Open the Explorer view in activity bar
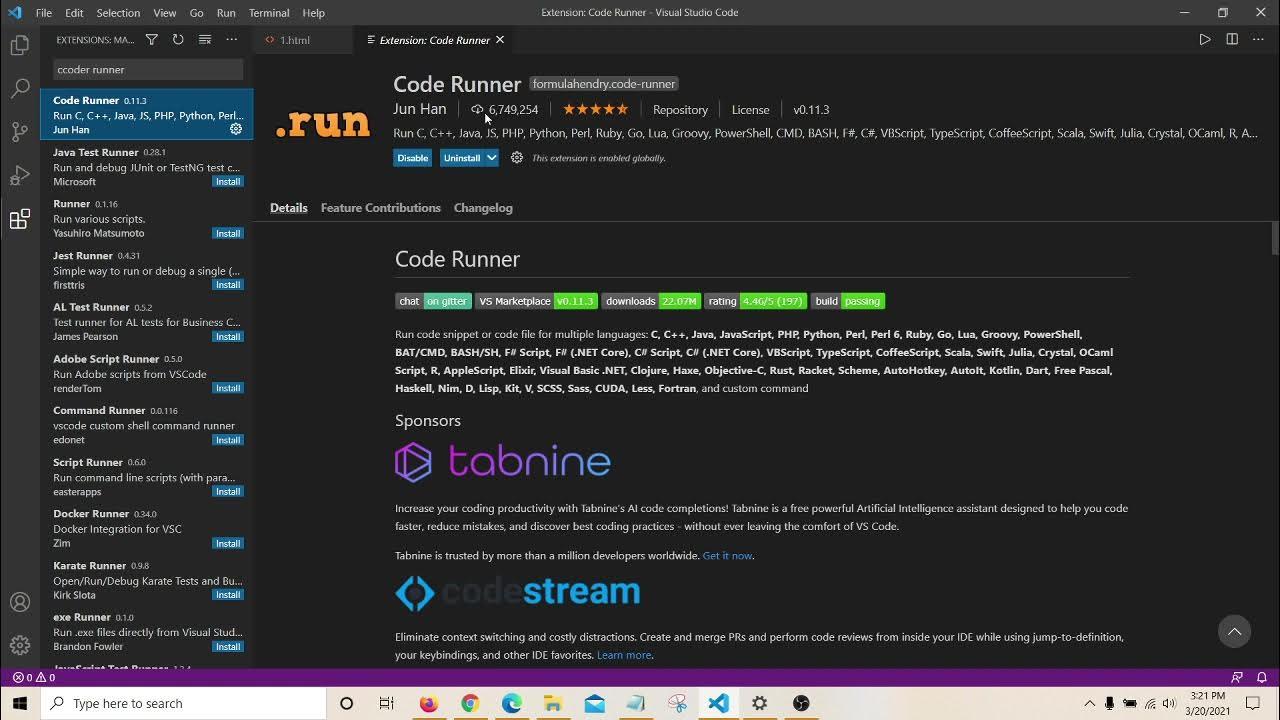This screenshot has height=720, width=1280. coord(19,45)
